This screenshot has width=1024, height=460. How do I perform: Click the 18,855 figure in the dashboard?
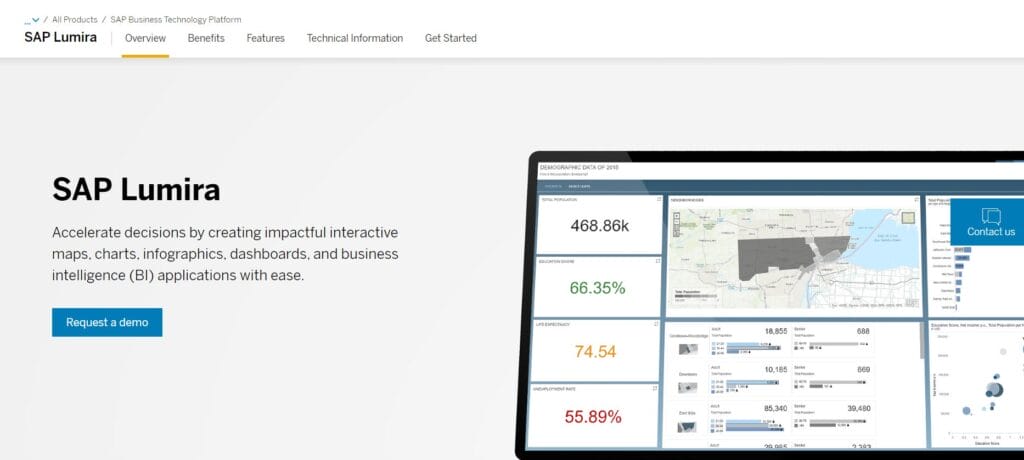(x=776, y=331)
